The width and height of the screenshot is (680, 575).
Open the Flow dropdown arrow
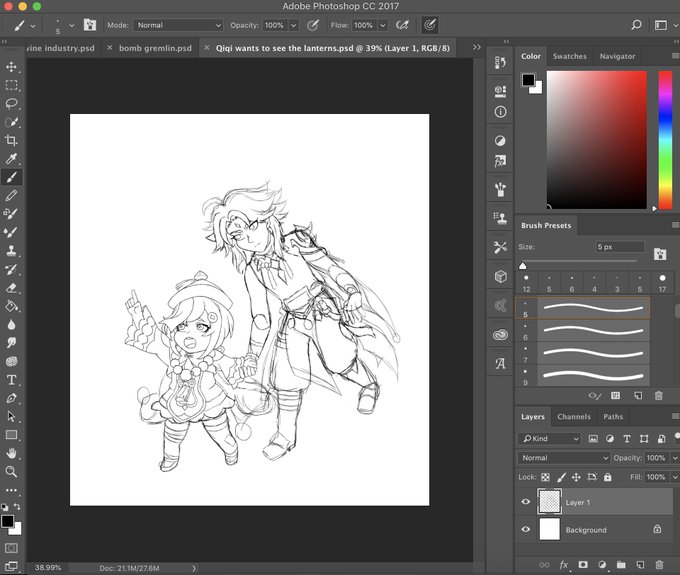(x=383, y=25)
